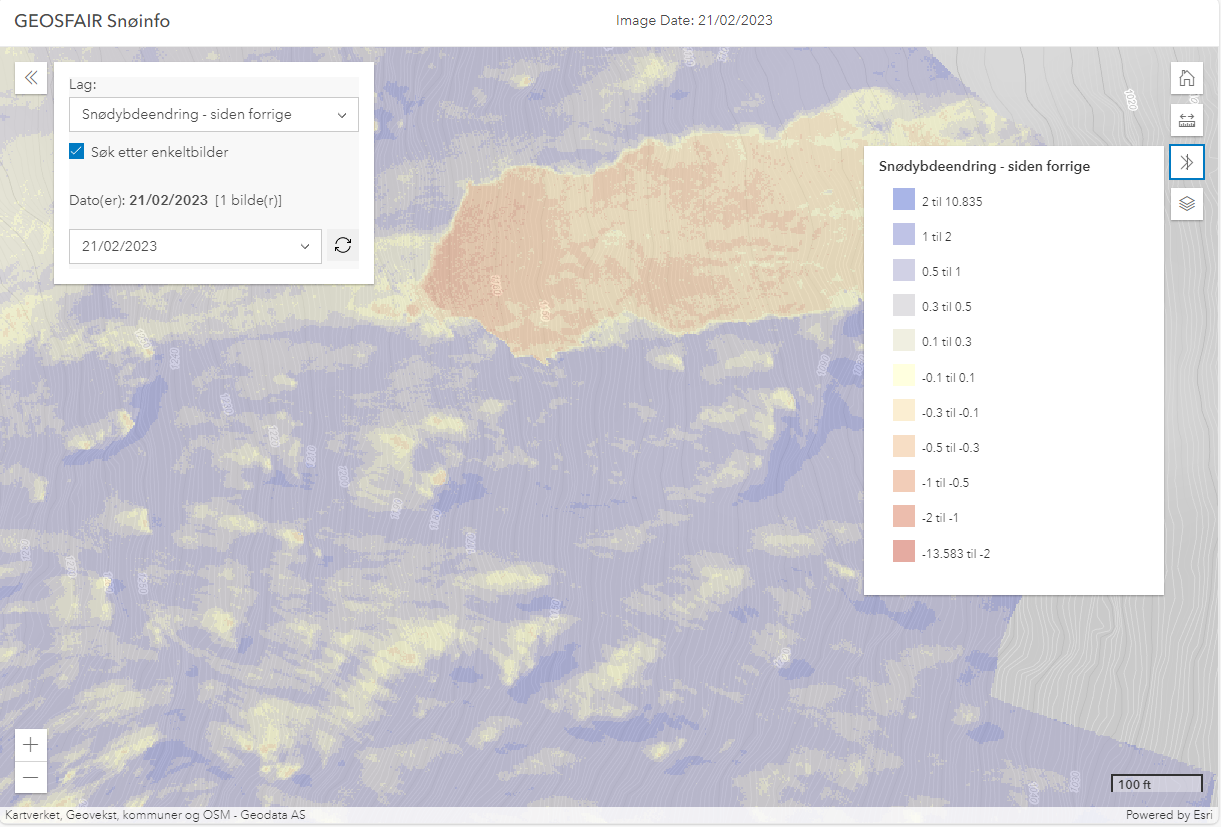Click the '-1 til -0.5' legend swatch
The height and width of the screenshot is (827, 1221).
coord(904,482)
